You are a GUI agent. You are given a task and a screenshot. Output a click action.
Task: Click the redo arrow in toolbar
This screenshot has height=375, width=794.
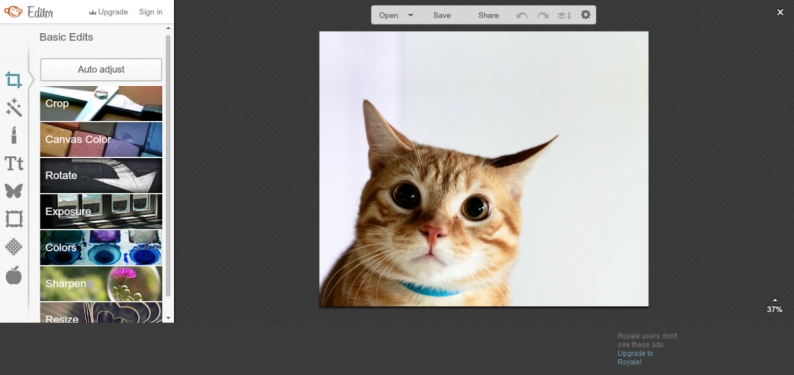pos(543,15)
